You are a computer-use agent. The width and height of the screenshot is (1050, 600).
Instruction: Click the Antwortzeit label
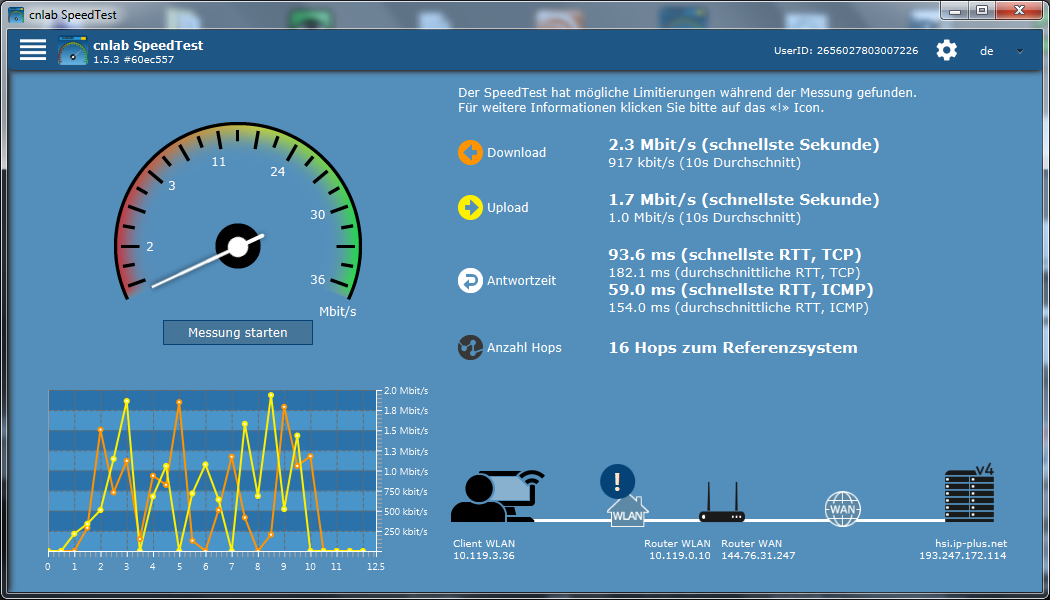pyautogui.click(x=521, y=281)
